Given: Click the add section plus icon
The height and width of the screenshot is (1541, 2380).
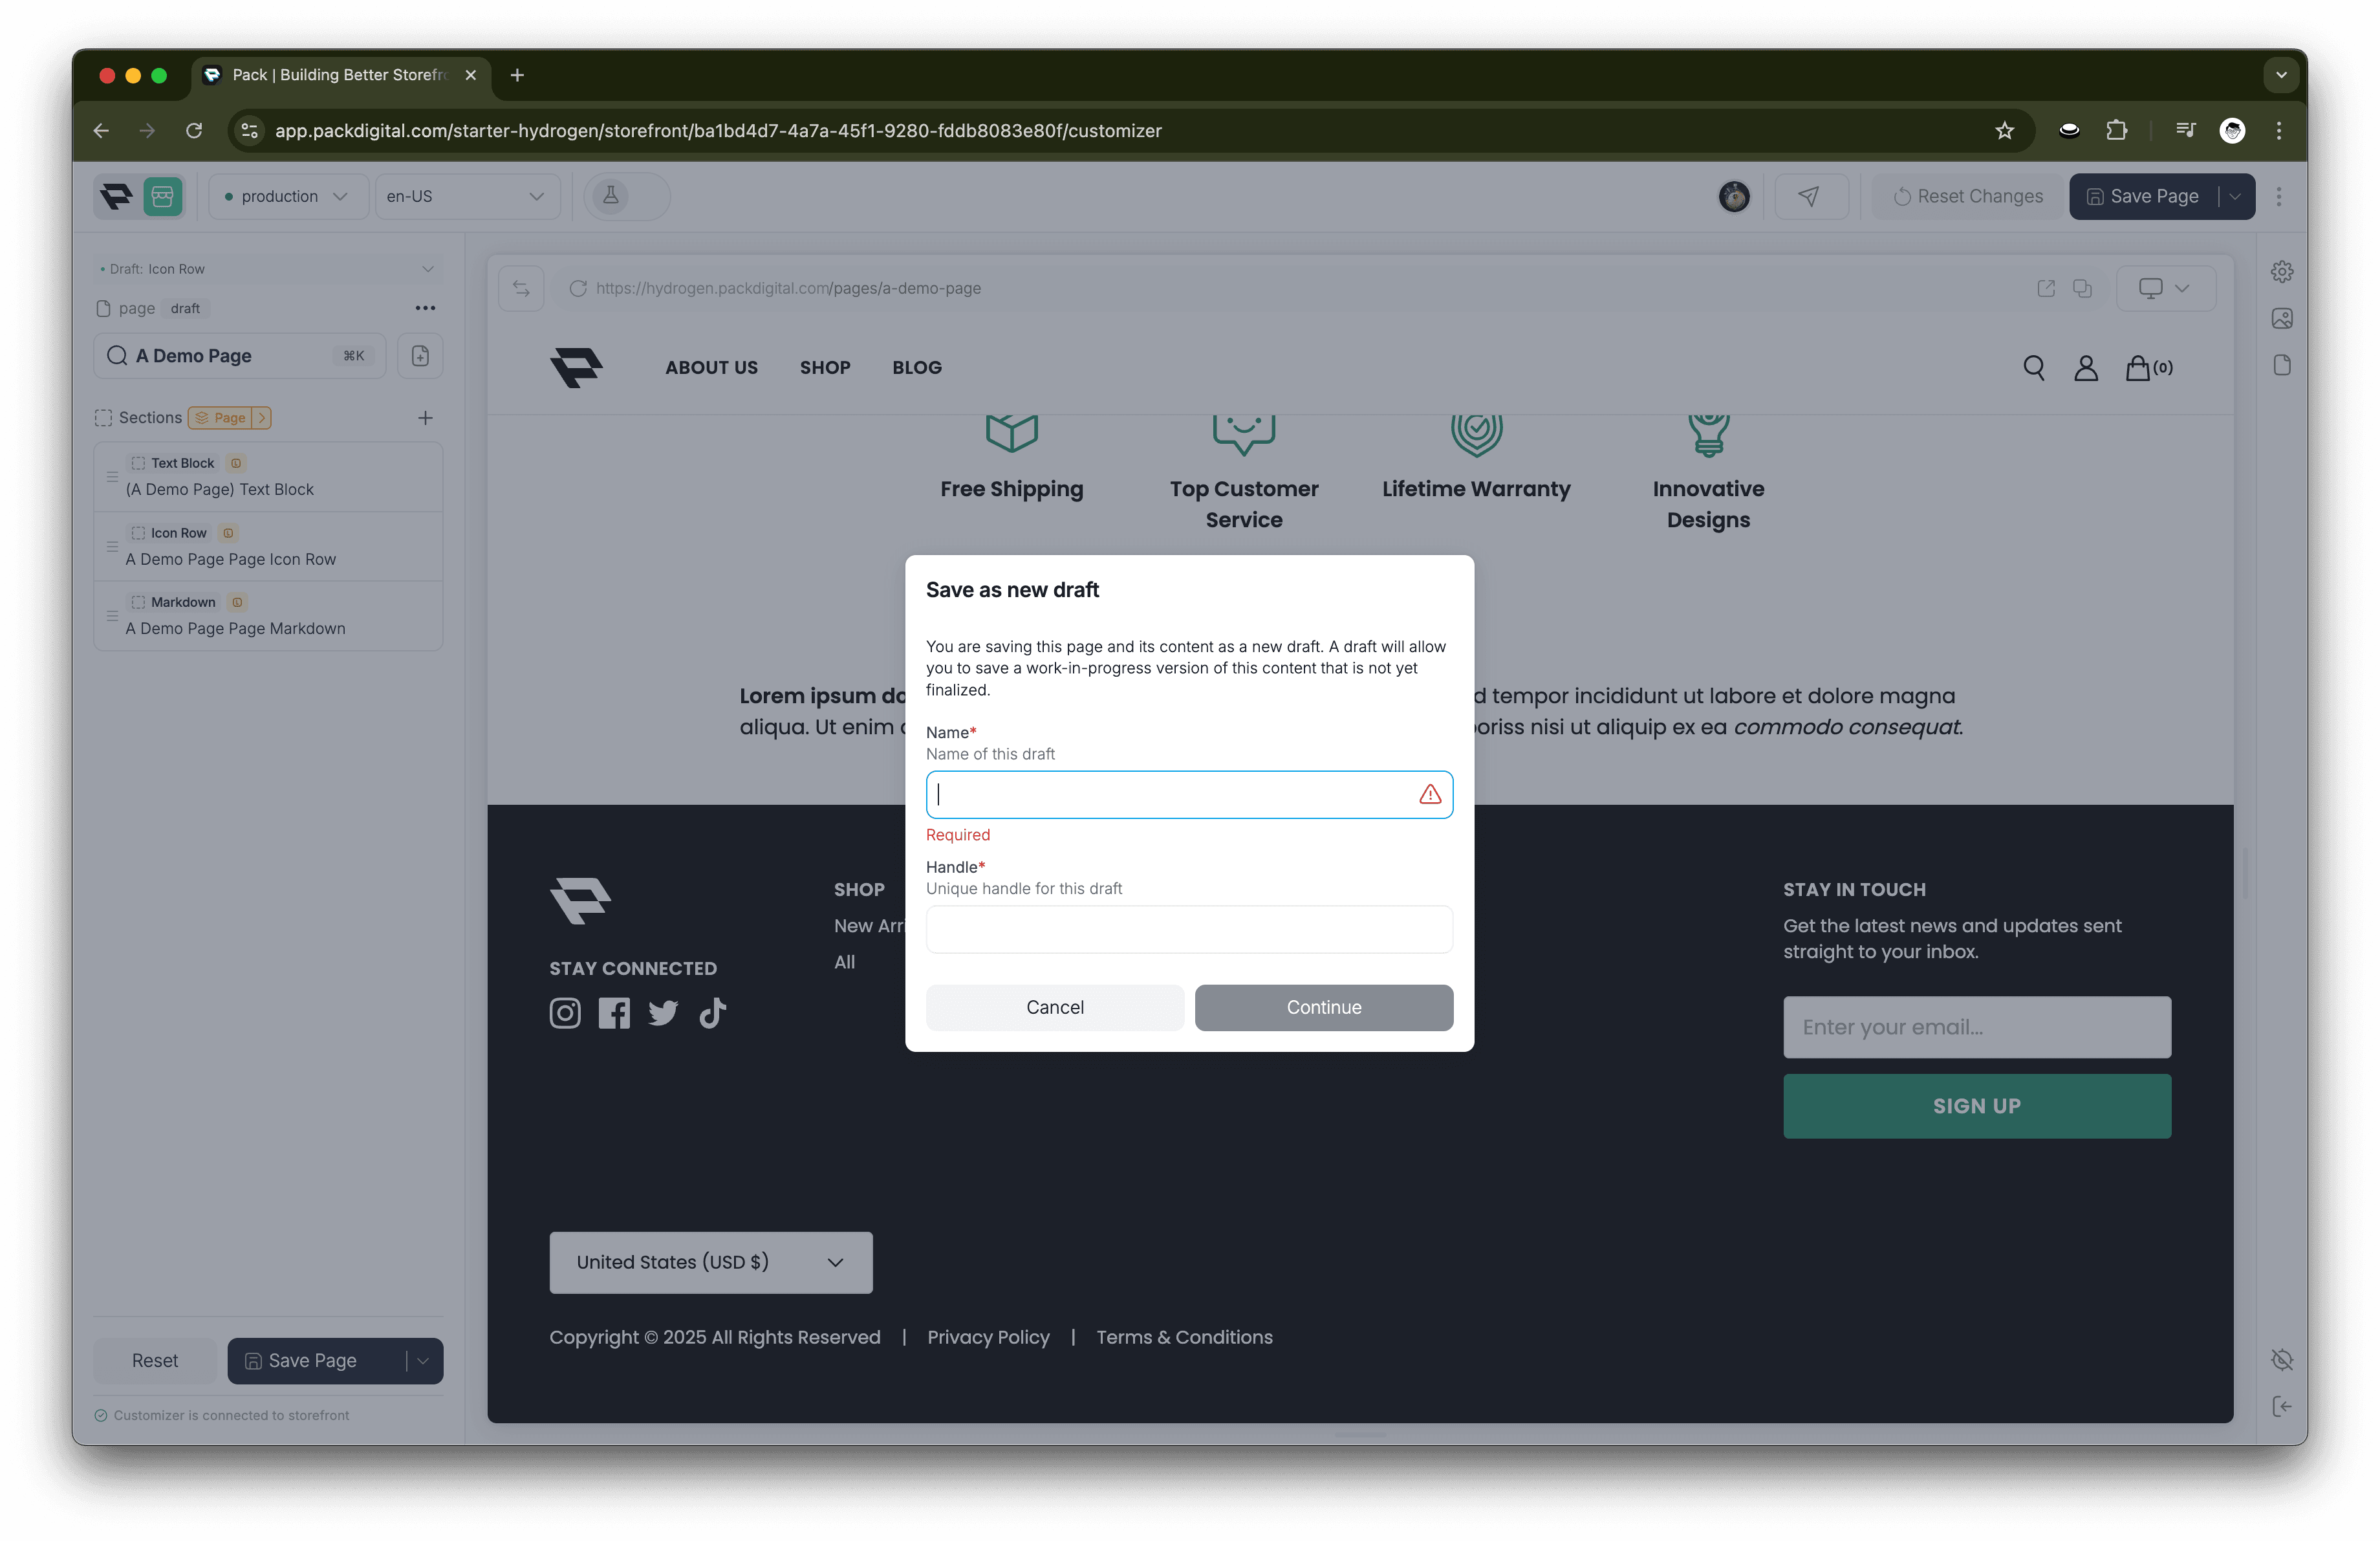Looking at the screenshot, I should click(x=425, y=418).
